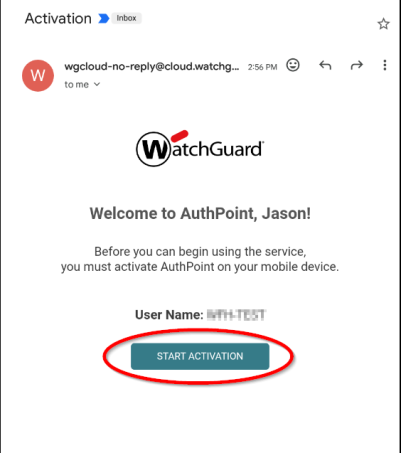
Task: Click the activation instructions paragraph
Action: point(200,259)
